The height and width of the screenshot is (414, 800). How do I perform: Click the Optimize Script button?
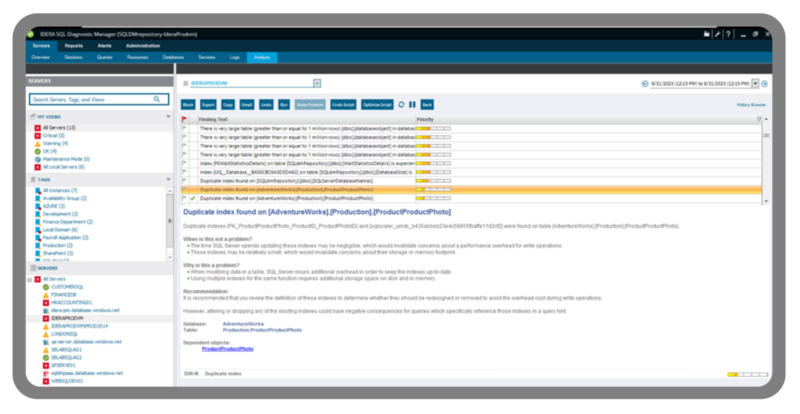coord(375,104)
